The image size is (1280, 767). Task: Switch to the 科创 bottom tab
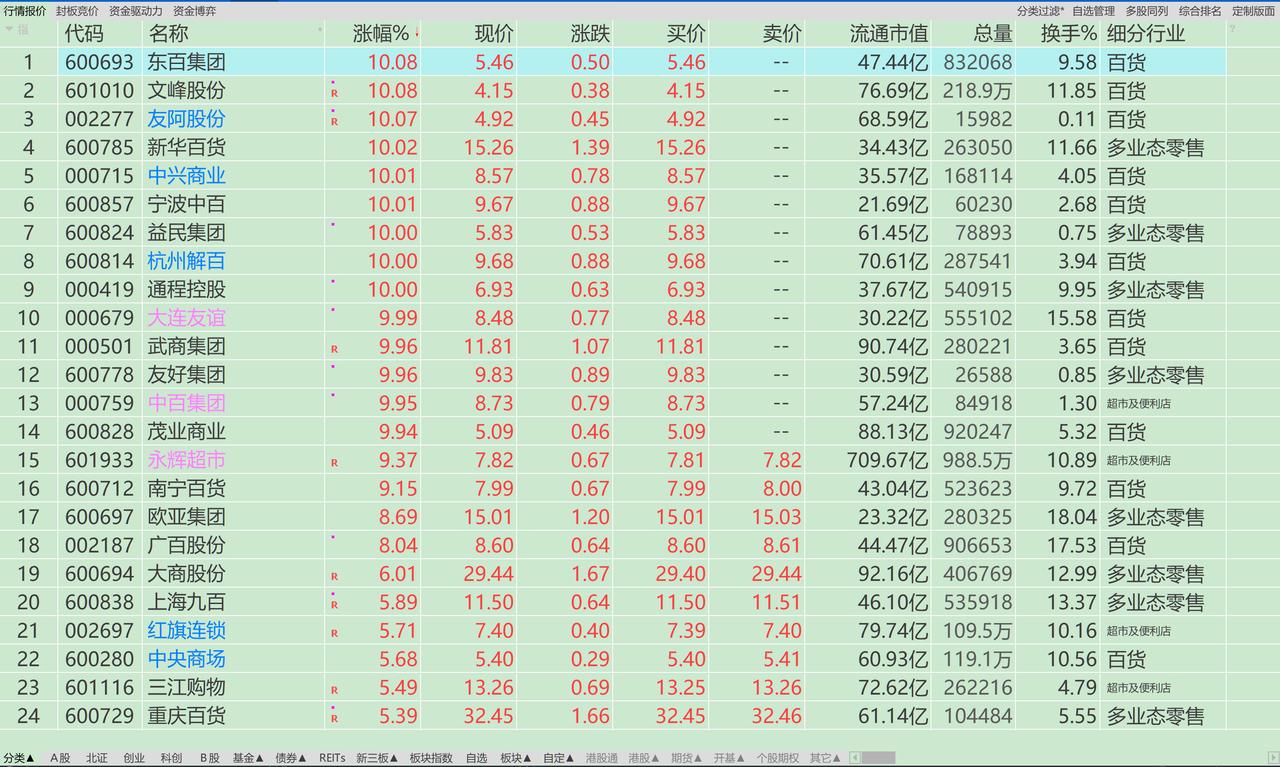tap(171, 758)
